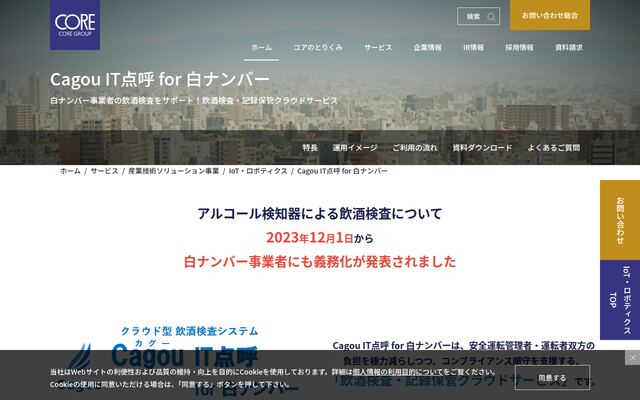Click クラウド型 飲酒検査システム logo text

coord(189,331)
